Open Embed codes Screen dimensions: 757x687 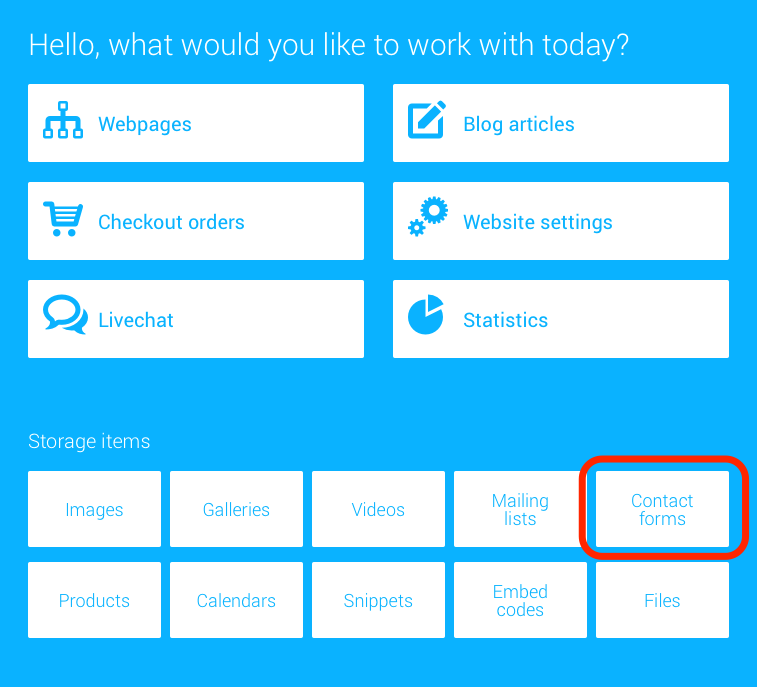pyautogui.click(x=520, y=600)
